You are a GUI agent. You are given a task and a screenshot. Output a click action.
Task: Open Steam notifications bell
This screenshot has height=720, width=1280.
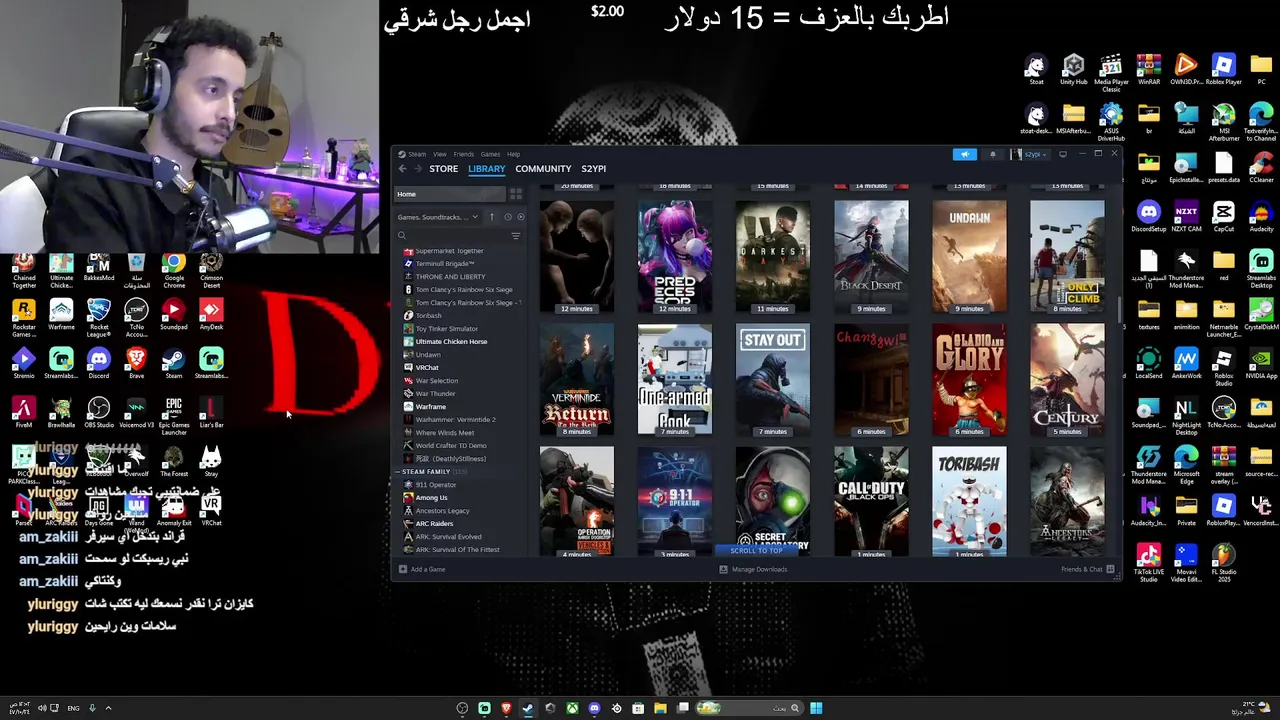point(993,154)
